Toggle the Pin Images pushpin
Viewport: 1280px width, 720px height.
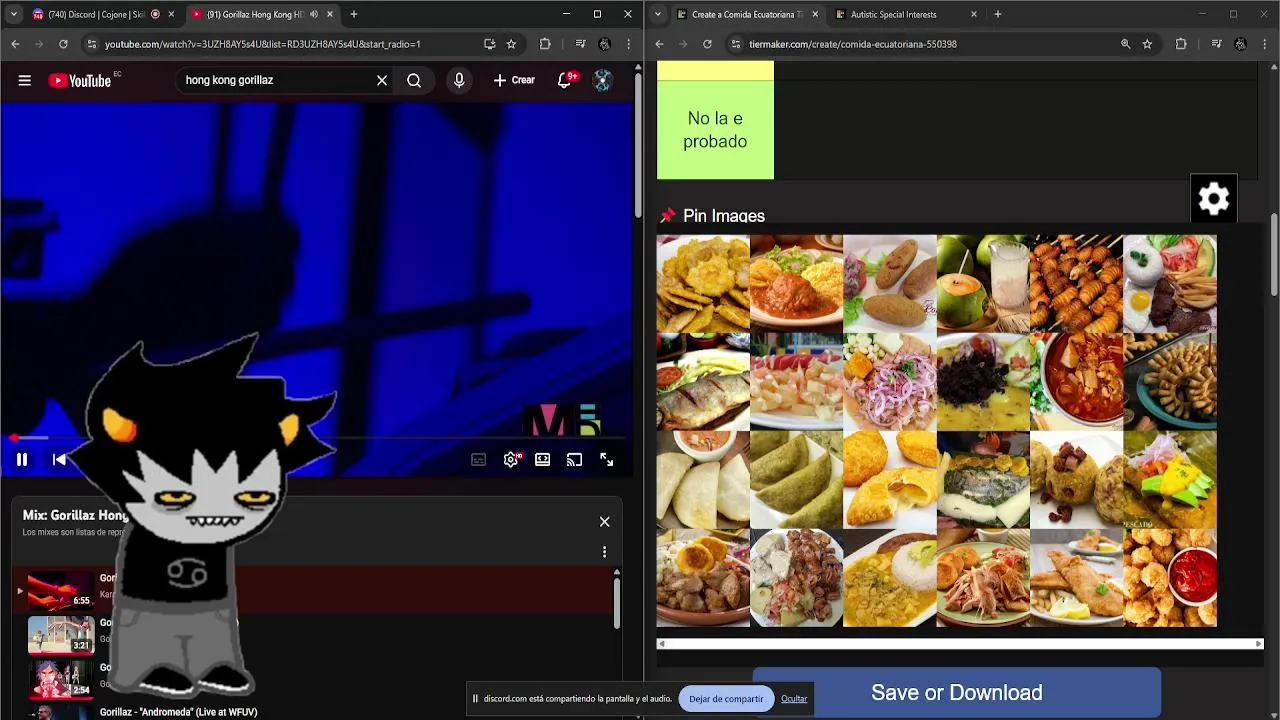(668, 216)
